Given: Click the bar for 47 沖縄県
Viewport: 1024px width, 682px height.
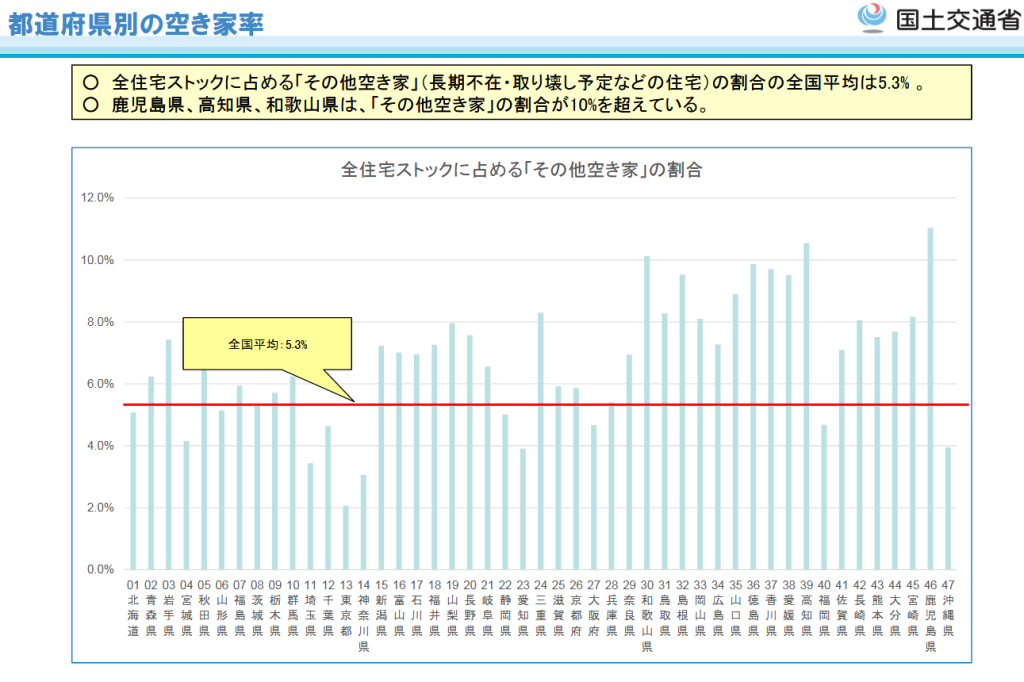Looking at the screenshot, I should coord(948,508).
